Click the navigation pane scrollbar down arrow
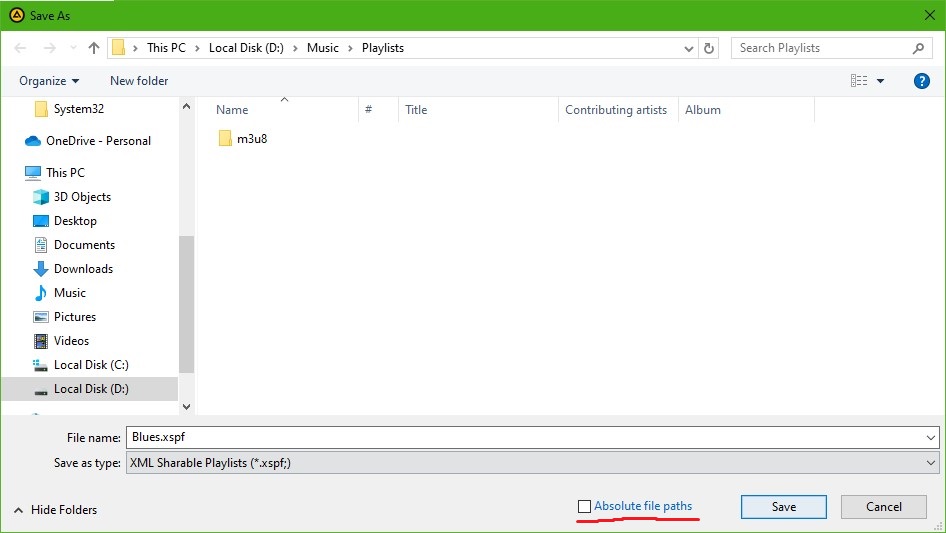Viewport: 946px width, 533px height. tap(186, 406)
